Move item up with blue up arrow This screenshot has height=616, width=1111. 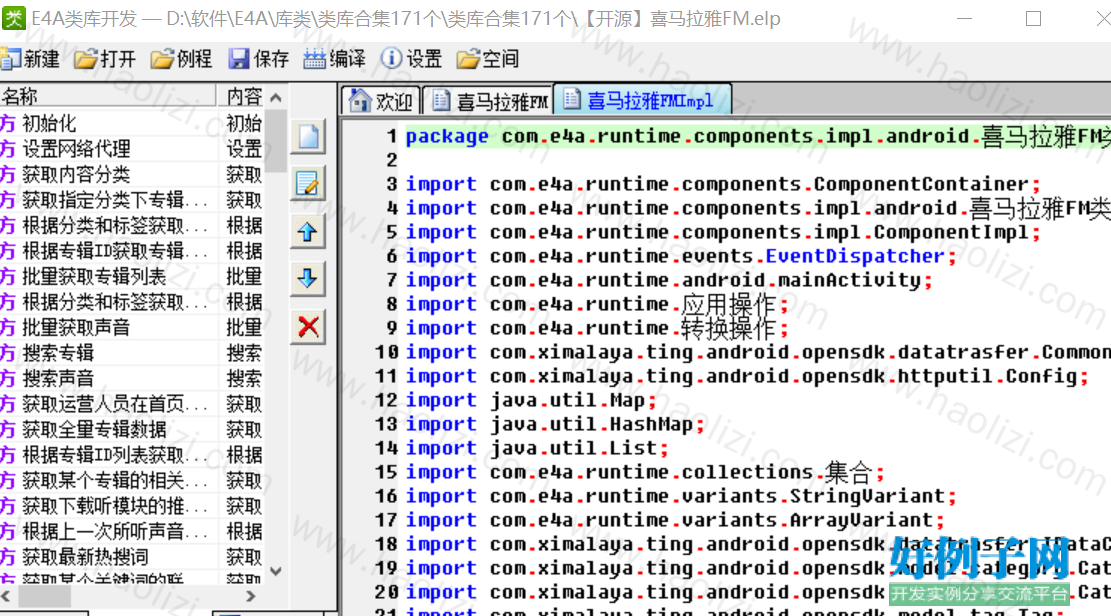pyautogui.click(x=308, y=232)
